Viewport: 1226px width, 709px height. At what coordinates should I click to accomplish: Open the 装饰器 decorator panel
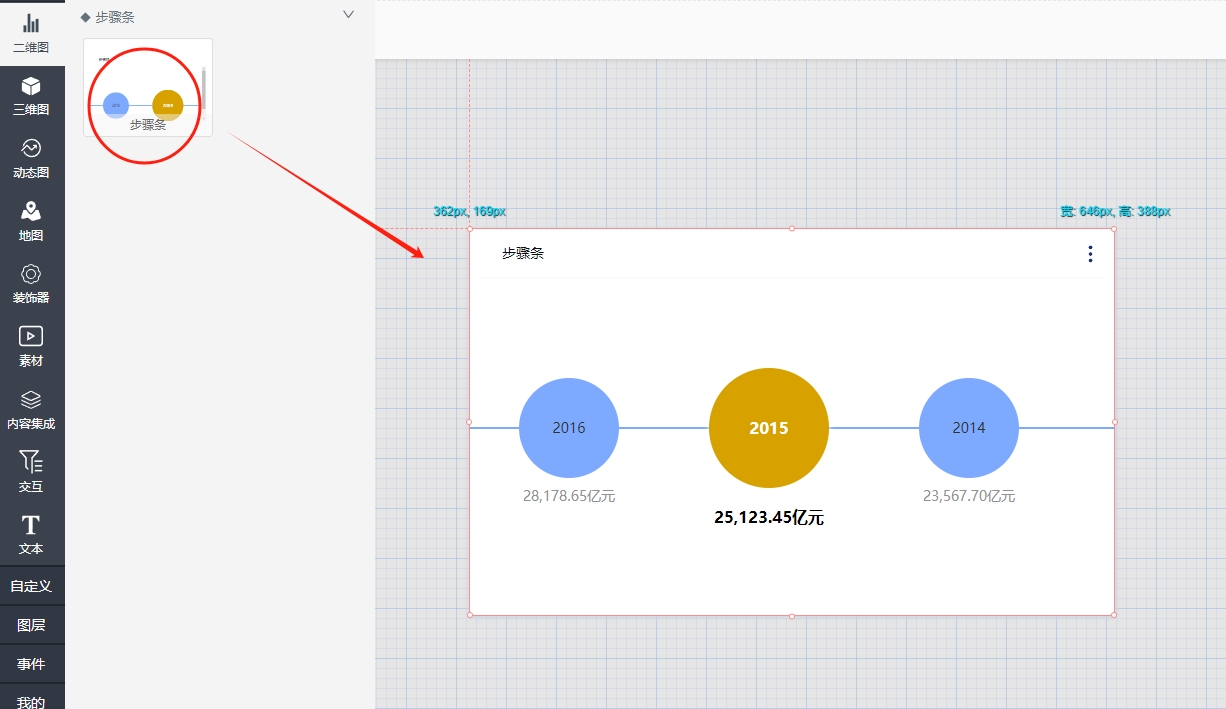click(31, 284)
